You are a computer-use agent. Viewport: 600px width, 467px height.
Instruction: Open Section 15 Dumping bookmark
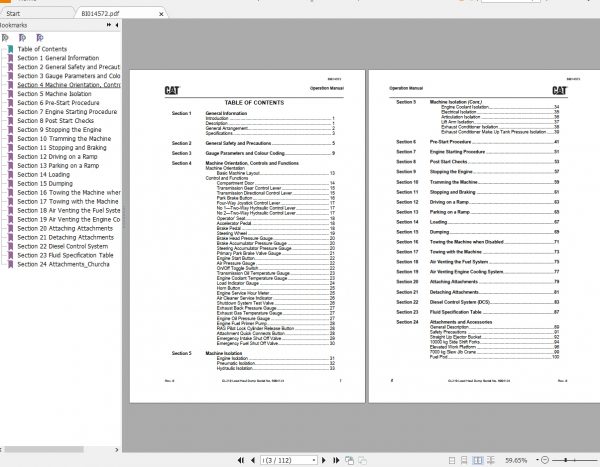[x=45, y=183]
